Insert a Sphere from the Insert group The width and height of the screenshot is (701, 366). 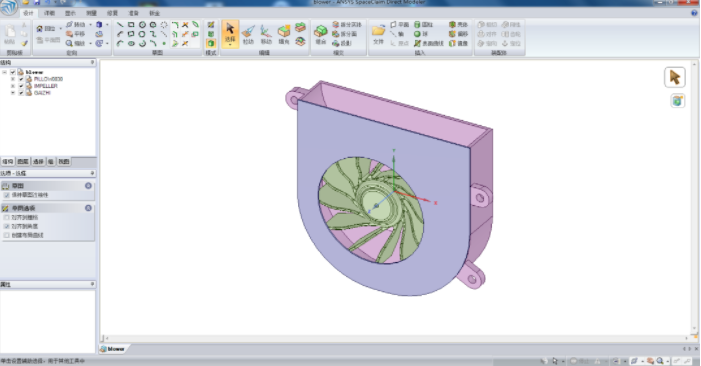[421, 34]
